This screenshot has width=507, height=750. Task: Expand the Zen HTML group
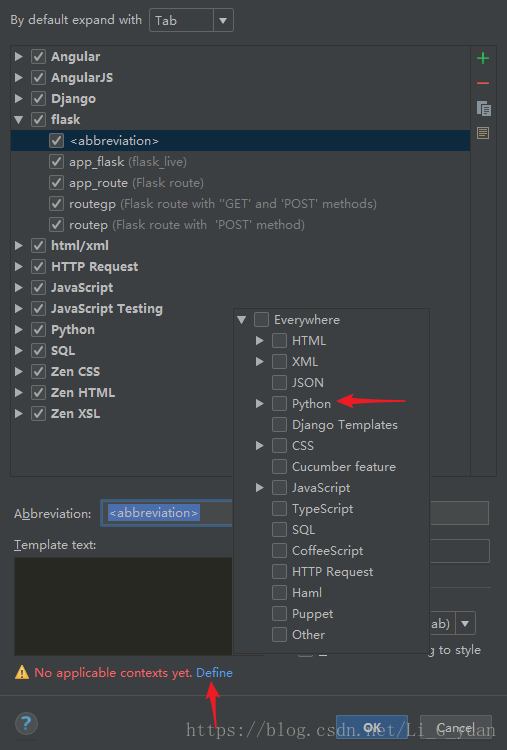tap(19, 393)
